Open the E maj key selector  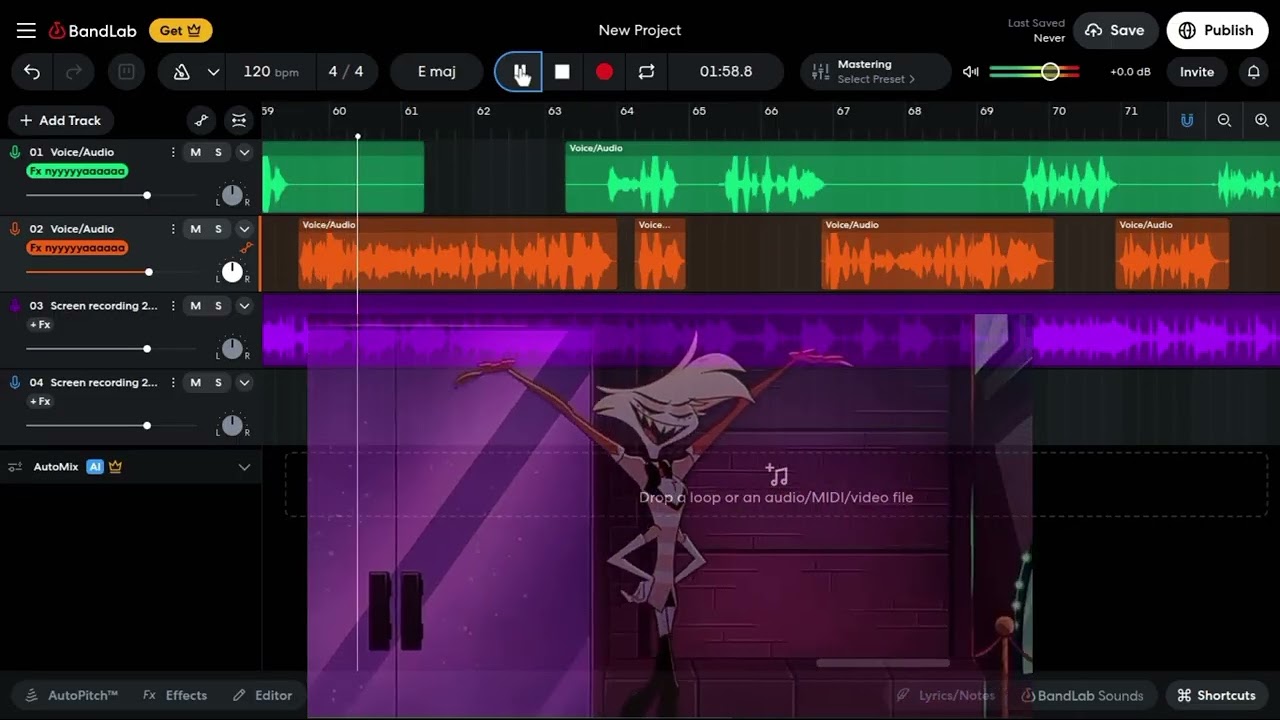click(x=437, y=72)
